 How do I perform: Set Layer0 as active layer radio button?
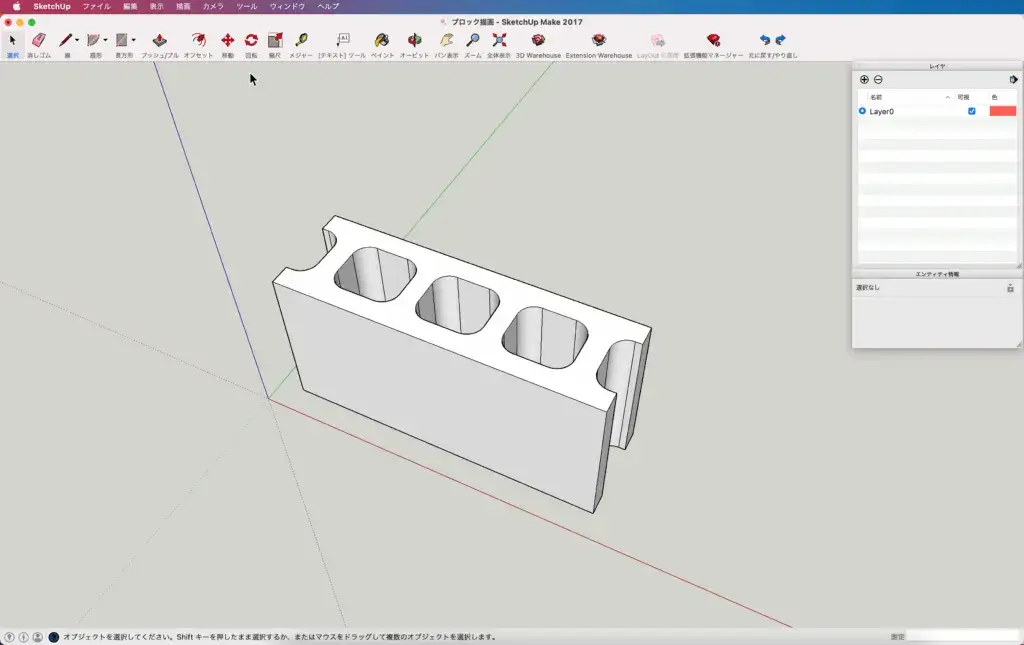862,111
